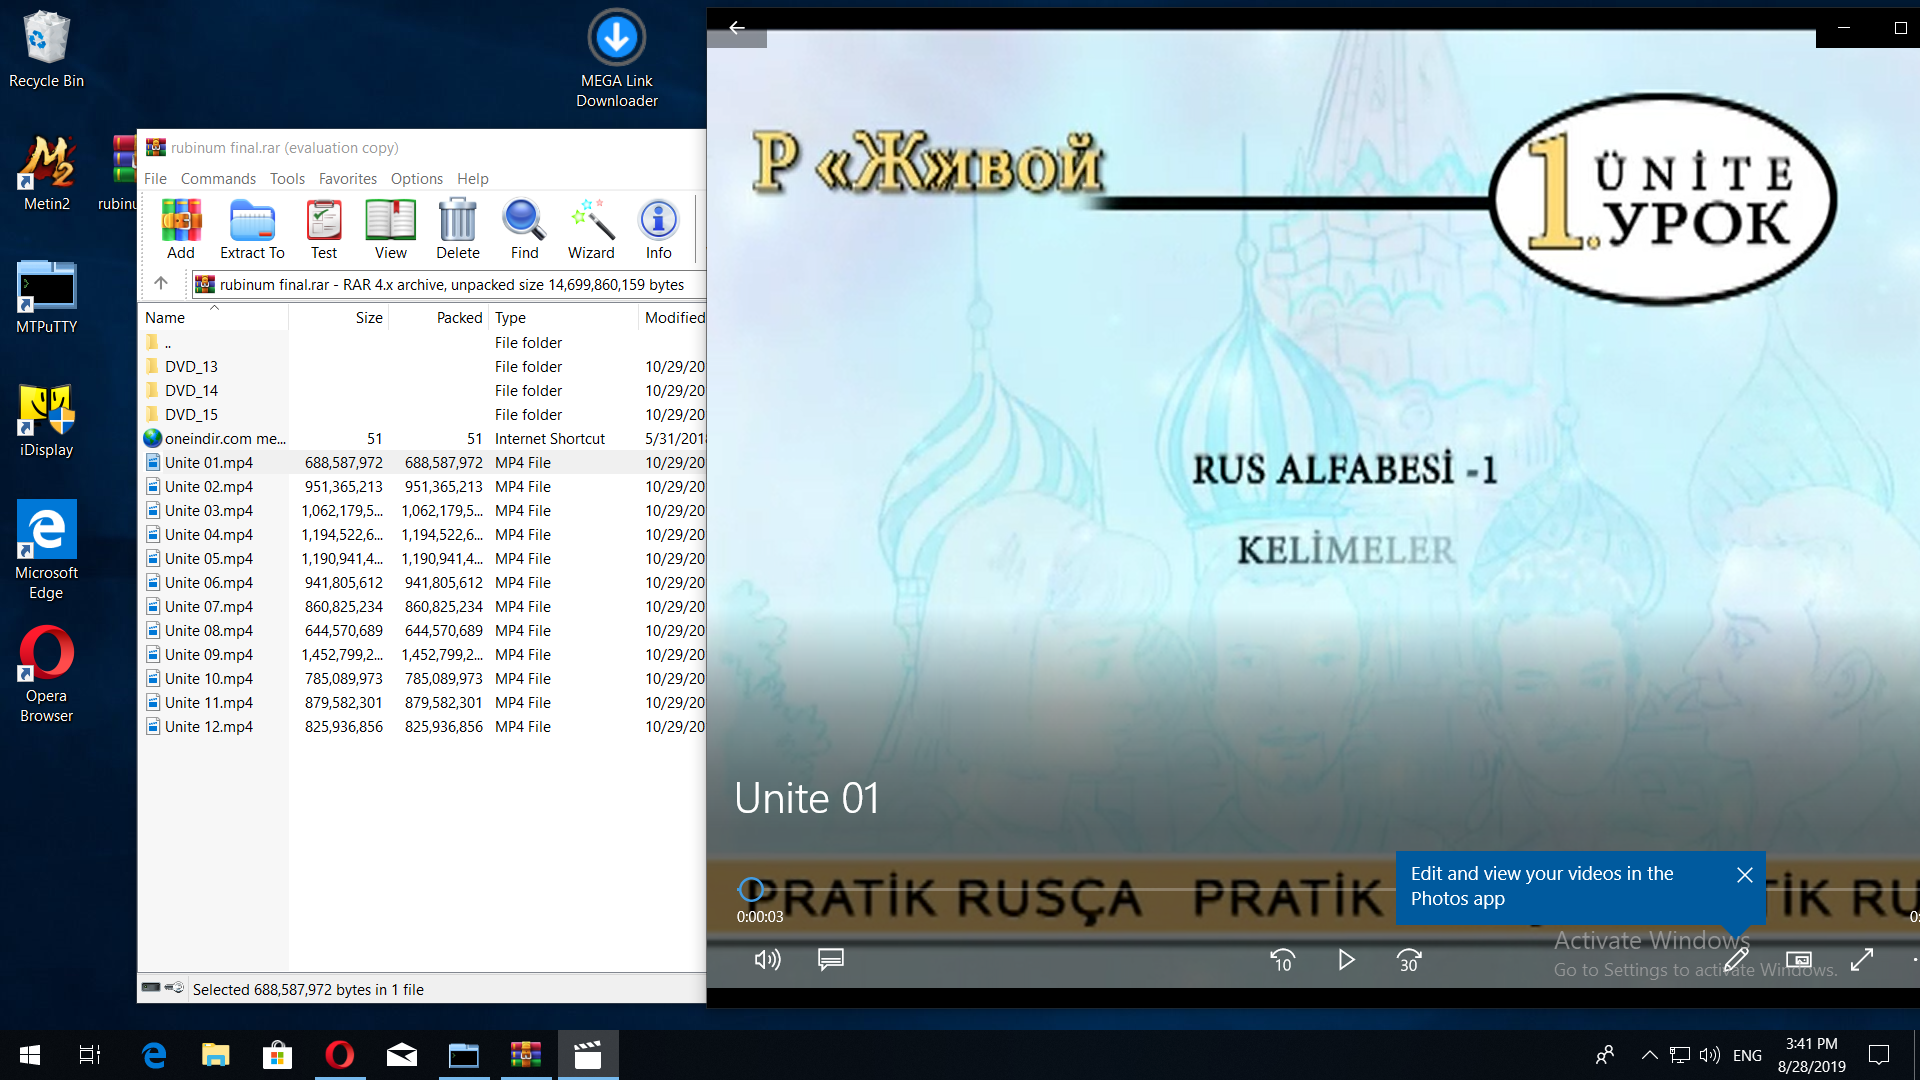Open MEGA Link Downloader desktop icon
The width and height of the screenshot is (1920, 1080).
coord(617,59)
